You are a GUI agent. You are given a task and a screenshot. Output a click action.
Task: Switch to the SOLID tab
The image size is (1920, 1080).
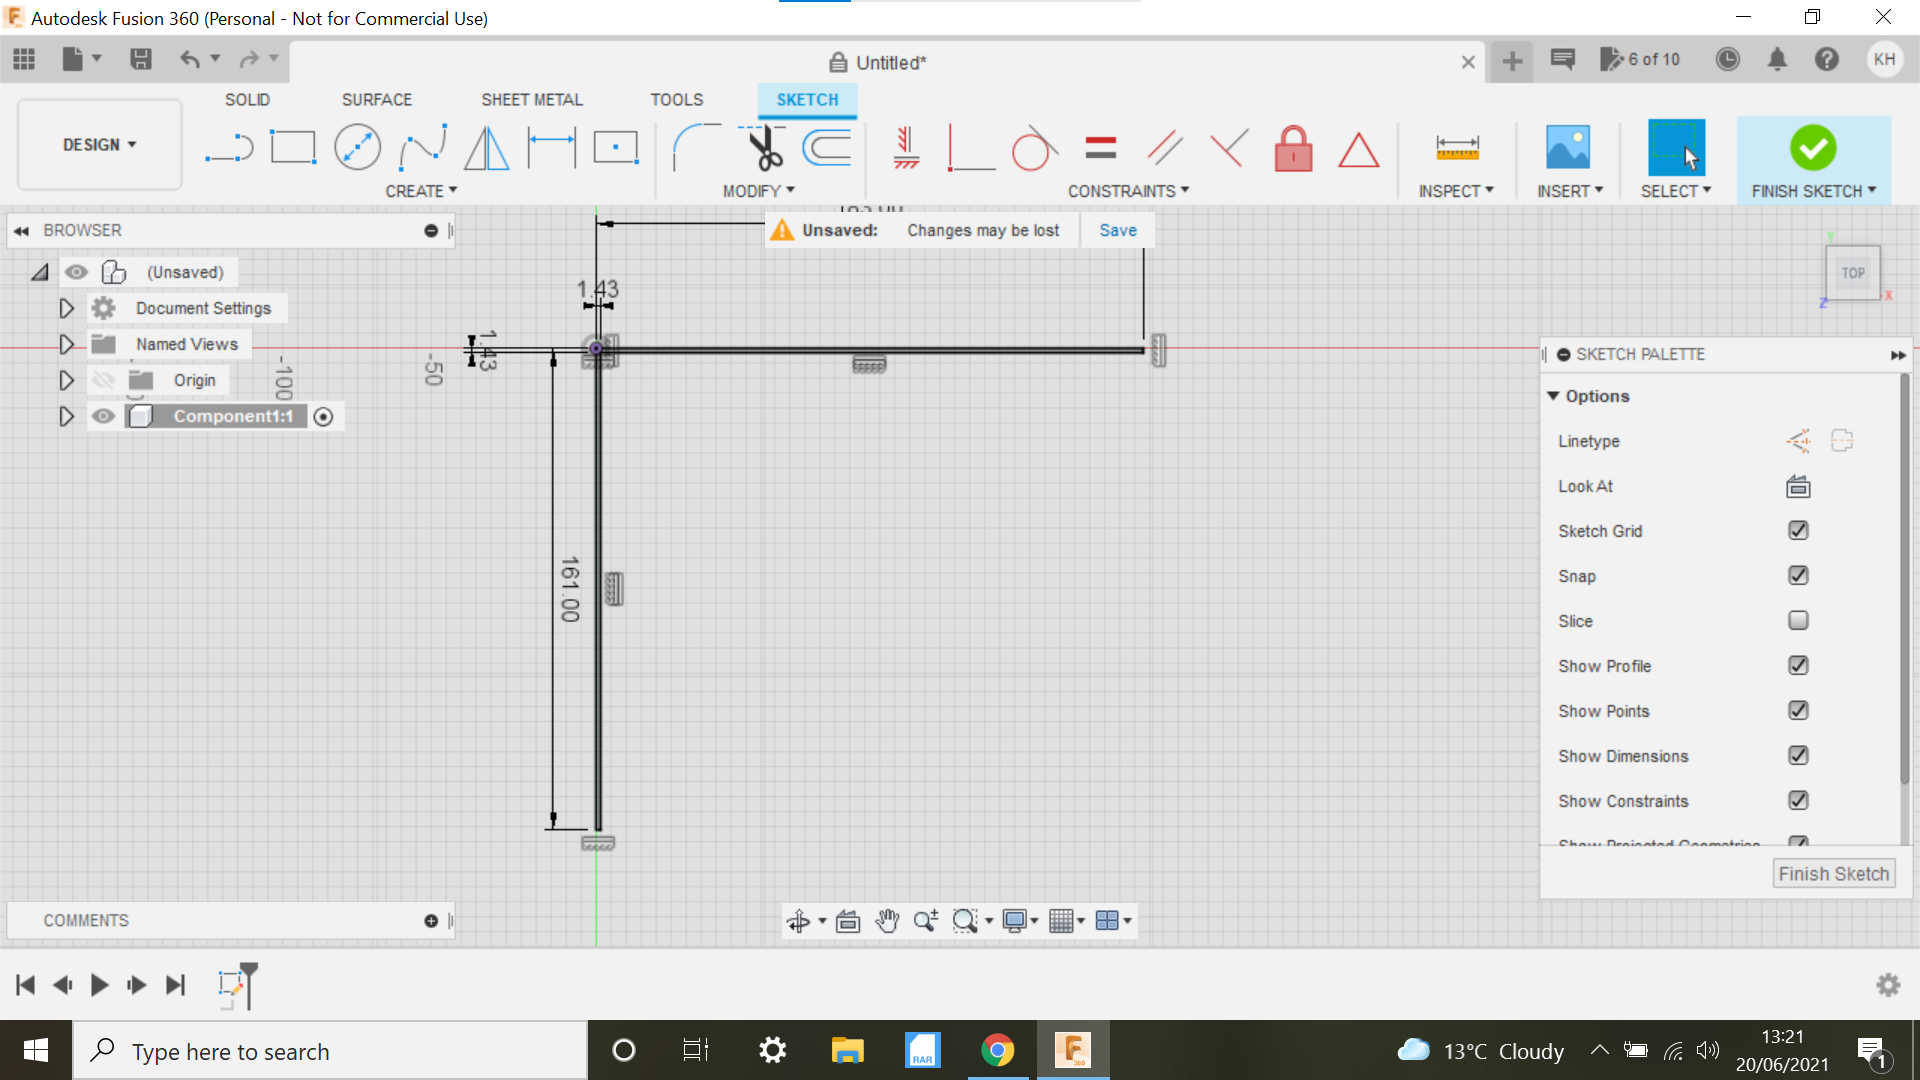(x=248, y=99)
